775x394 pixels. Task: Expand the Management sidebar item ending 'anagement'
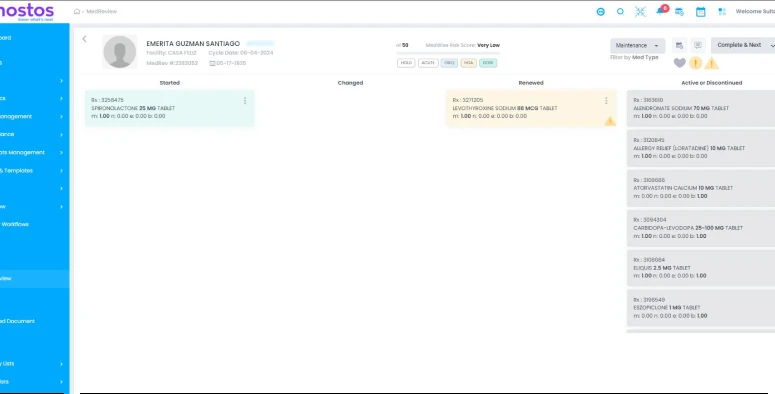61,117
